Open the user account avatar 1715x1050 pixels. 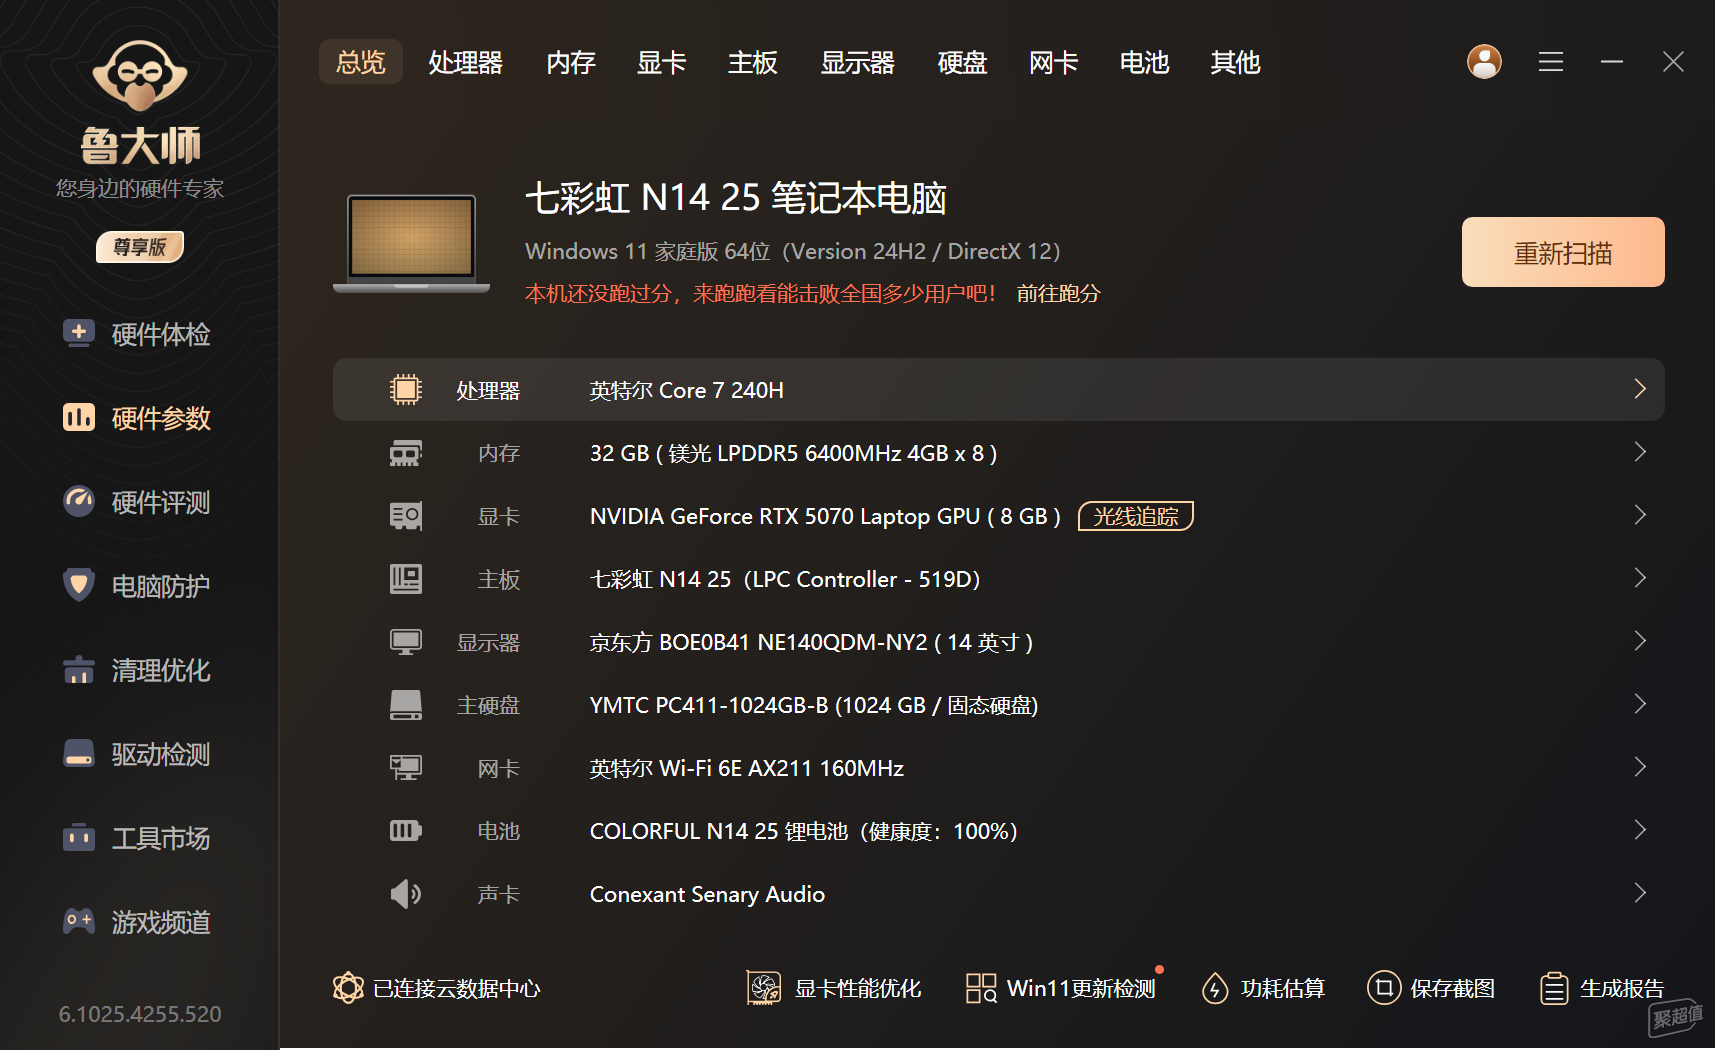tap(1484, 62)
